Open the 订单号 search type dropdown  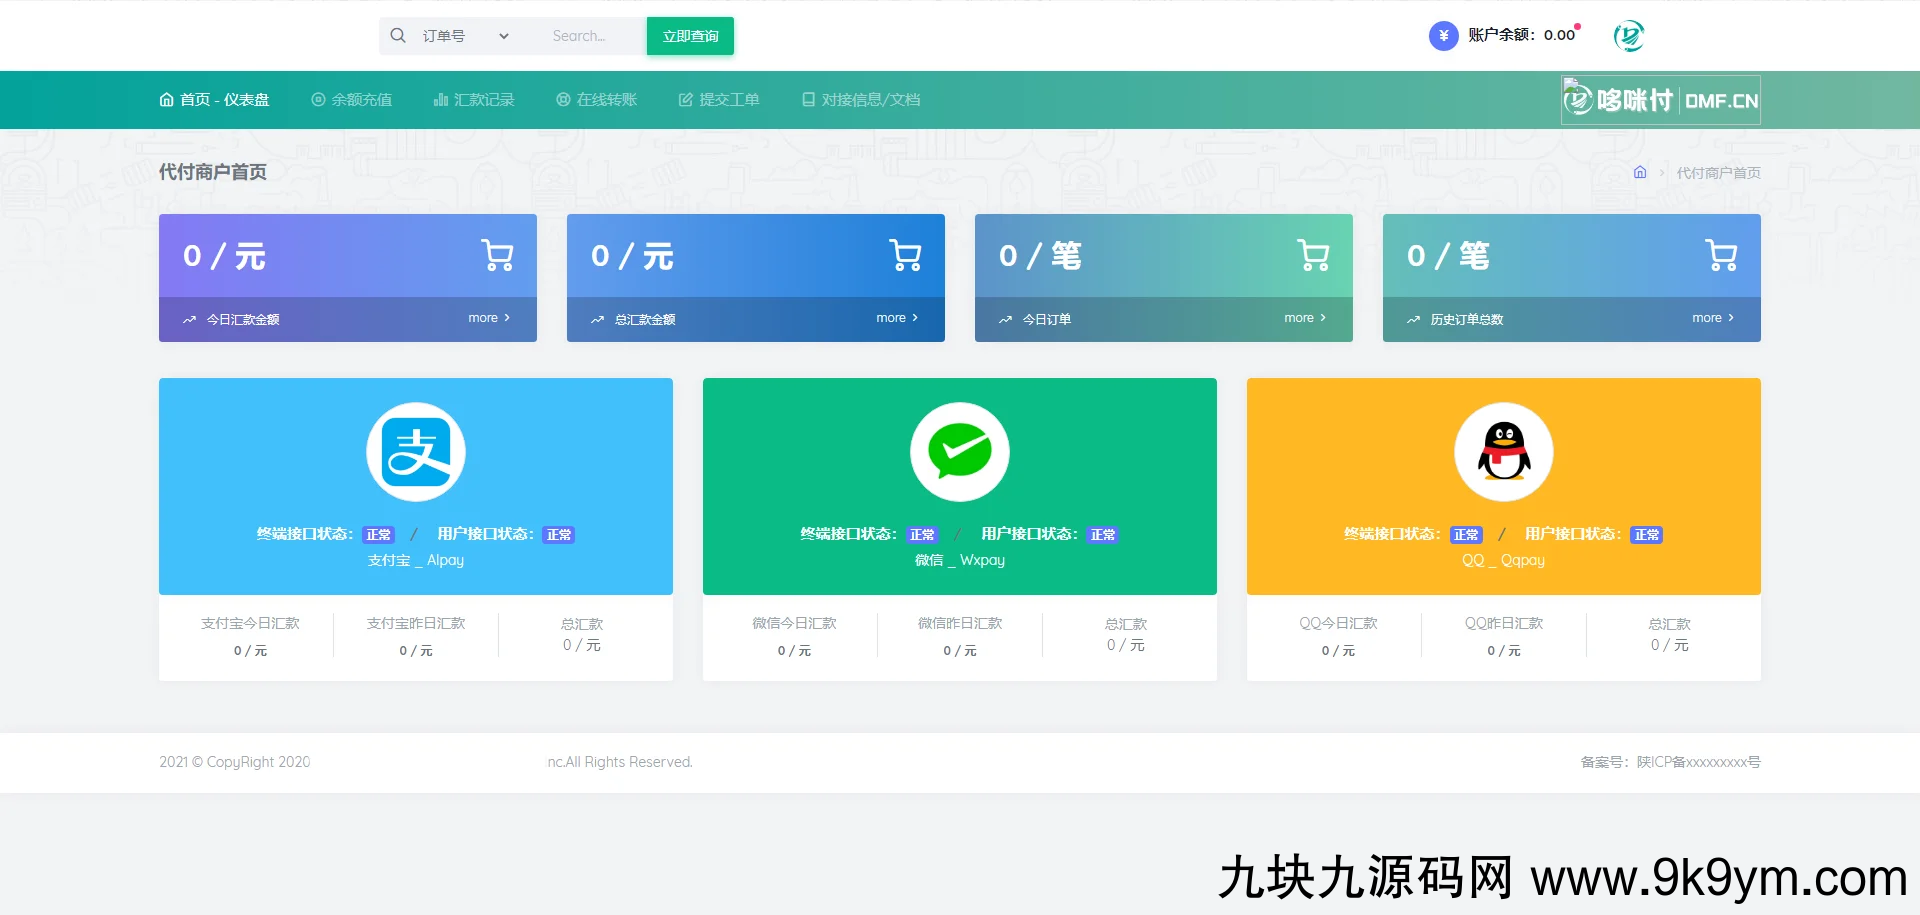point(465,36)
